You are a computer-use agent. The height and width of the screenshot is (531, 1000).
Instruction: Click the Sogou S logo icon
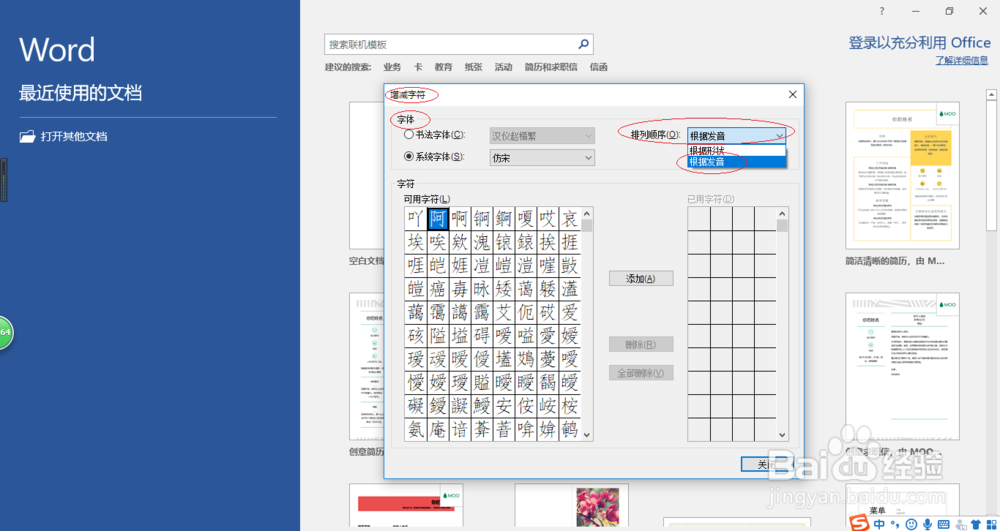point(861,524)
